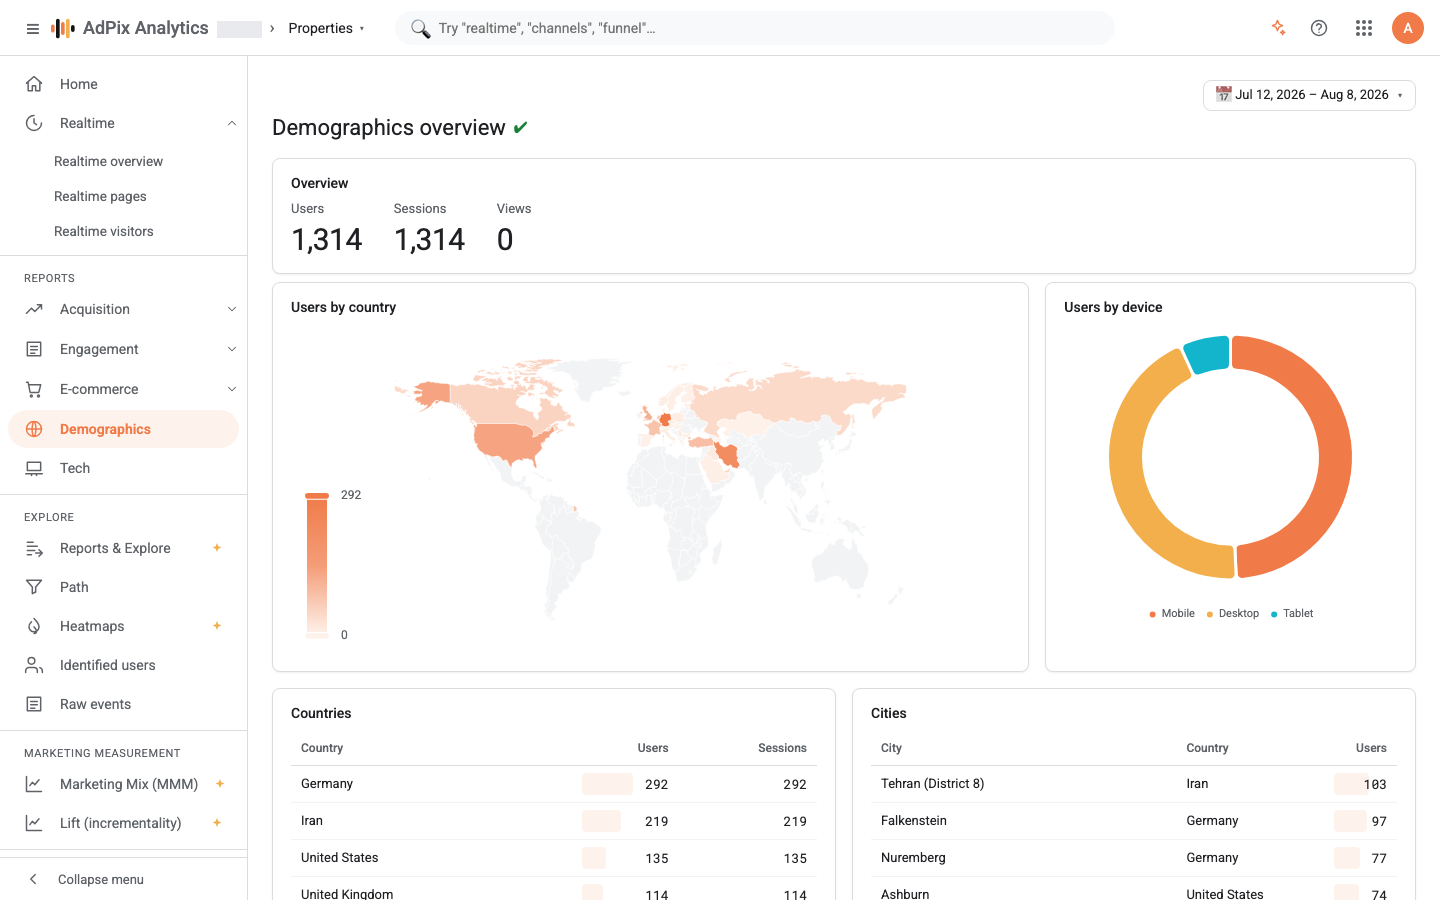The height and width of the screenshot is (900, 1440).
Task: Open the Properties dropdown
Action: 326,28
